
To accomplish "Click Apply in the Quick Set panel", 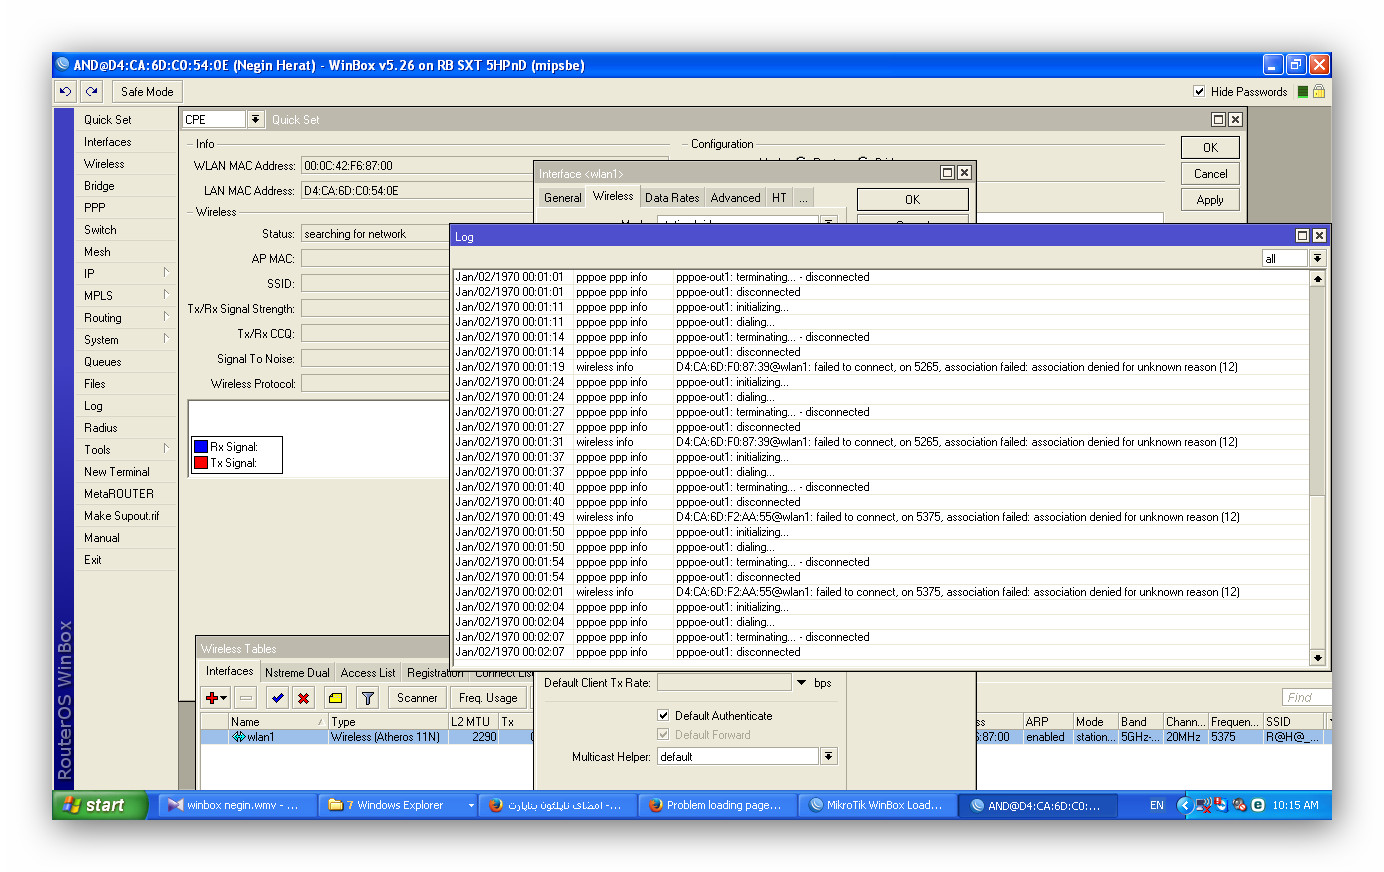I will (1210, 199).
